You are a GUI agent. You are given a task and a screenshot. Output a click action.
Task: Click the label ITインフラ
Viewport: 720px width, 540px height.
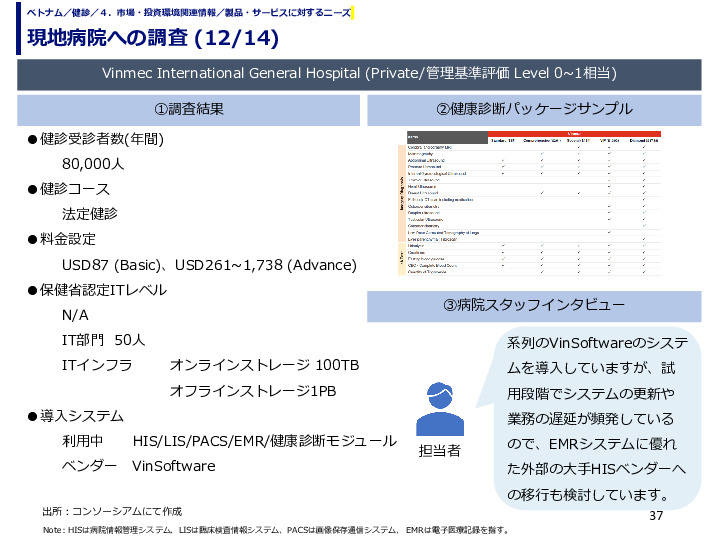97,365
